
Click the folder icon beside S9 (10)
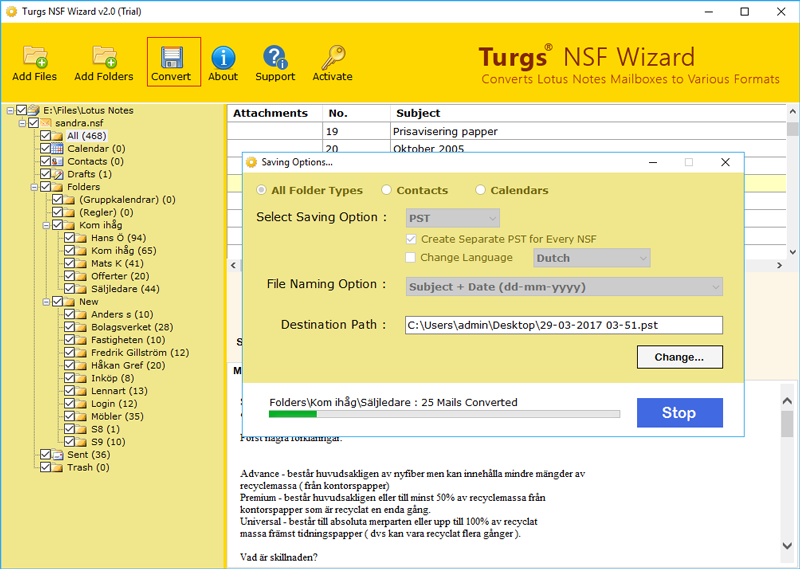[82, 442]
